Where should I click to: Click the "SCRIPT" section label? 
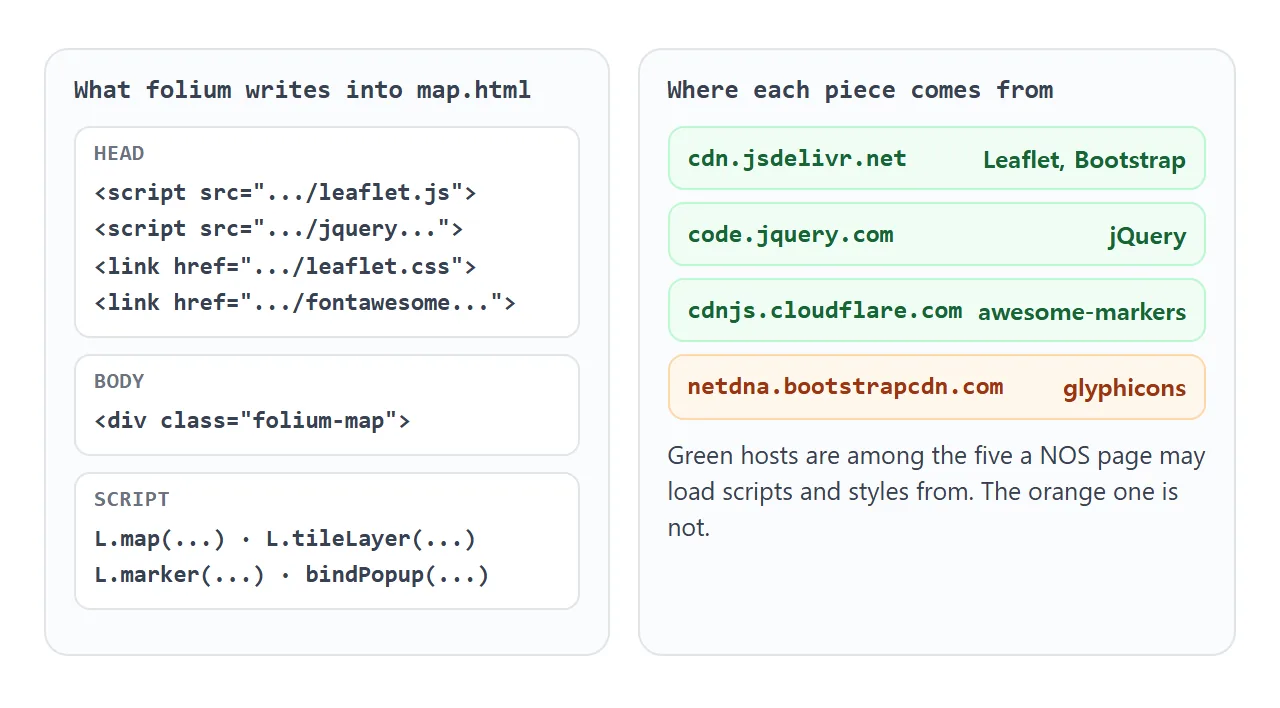tap(132, 499)
